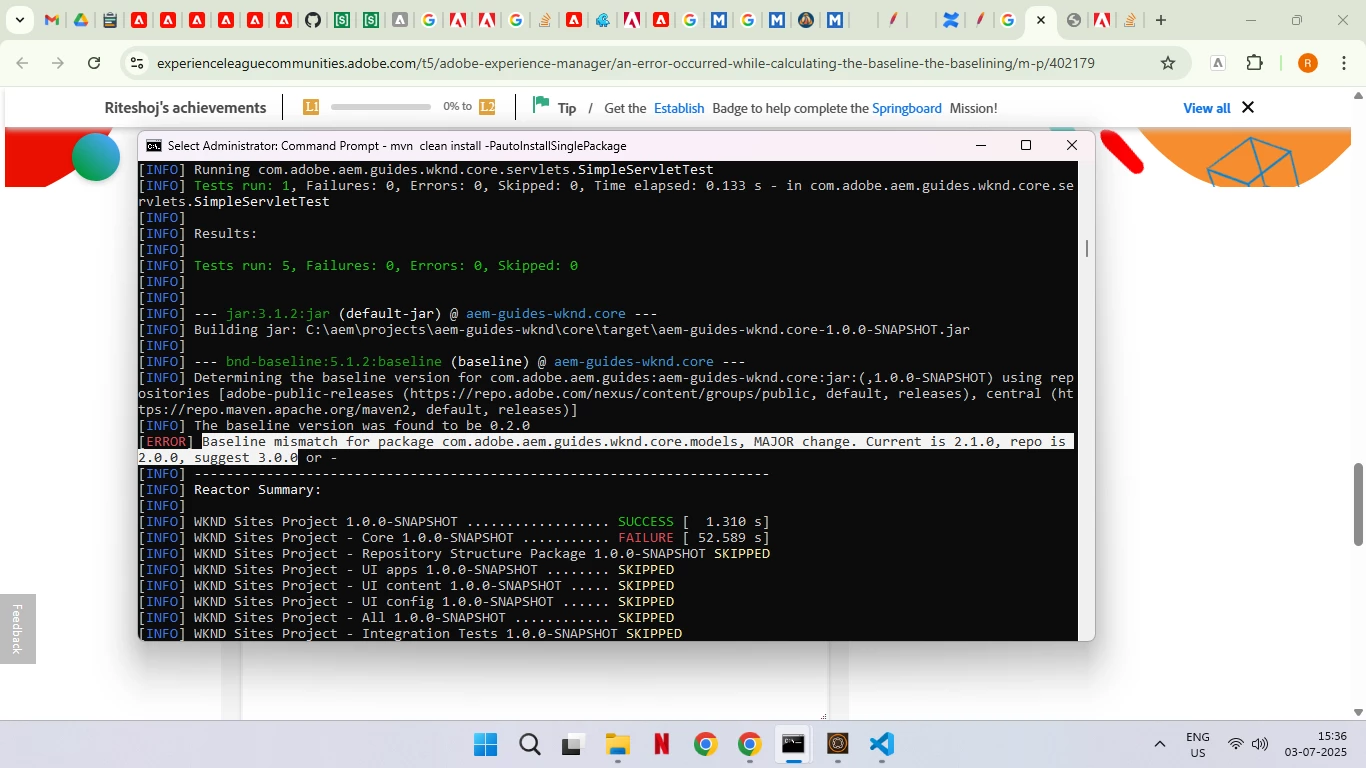Open the Springboard mission link
This screenshot has width=1366, height=768.
pos(907,108)
